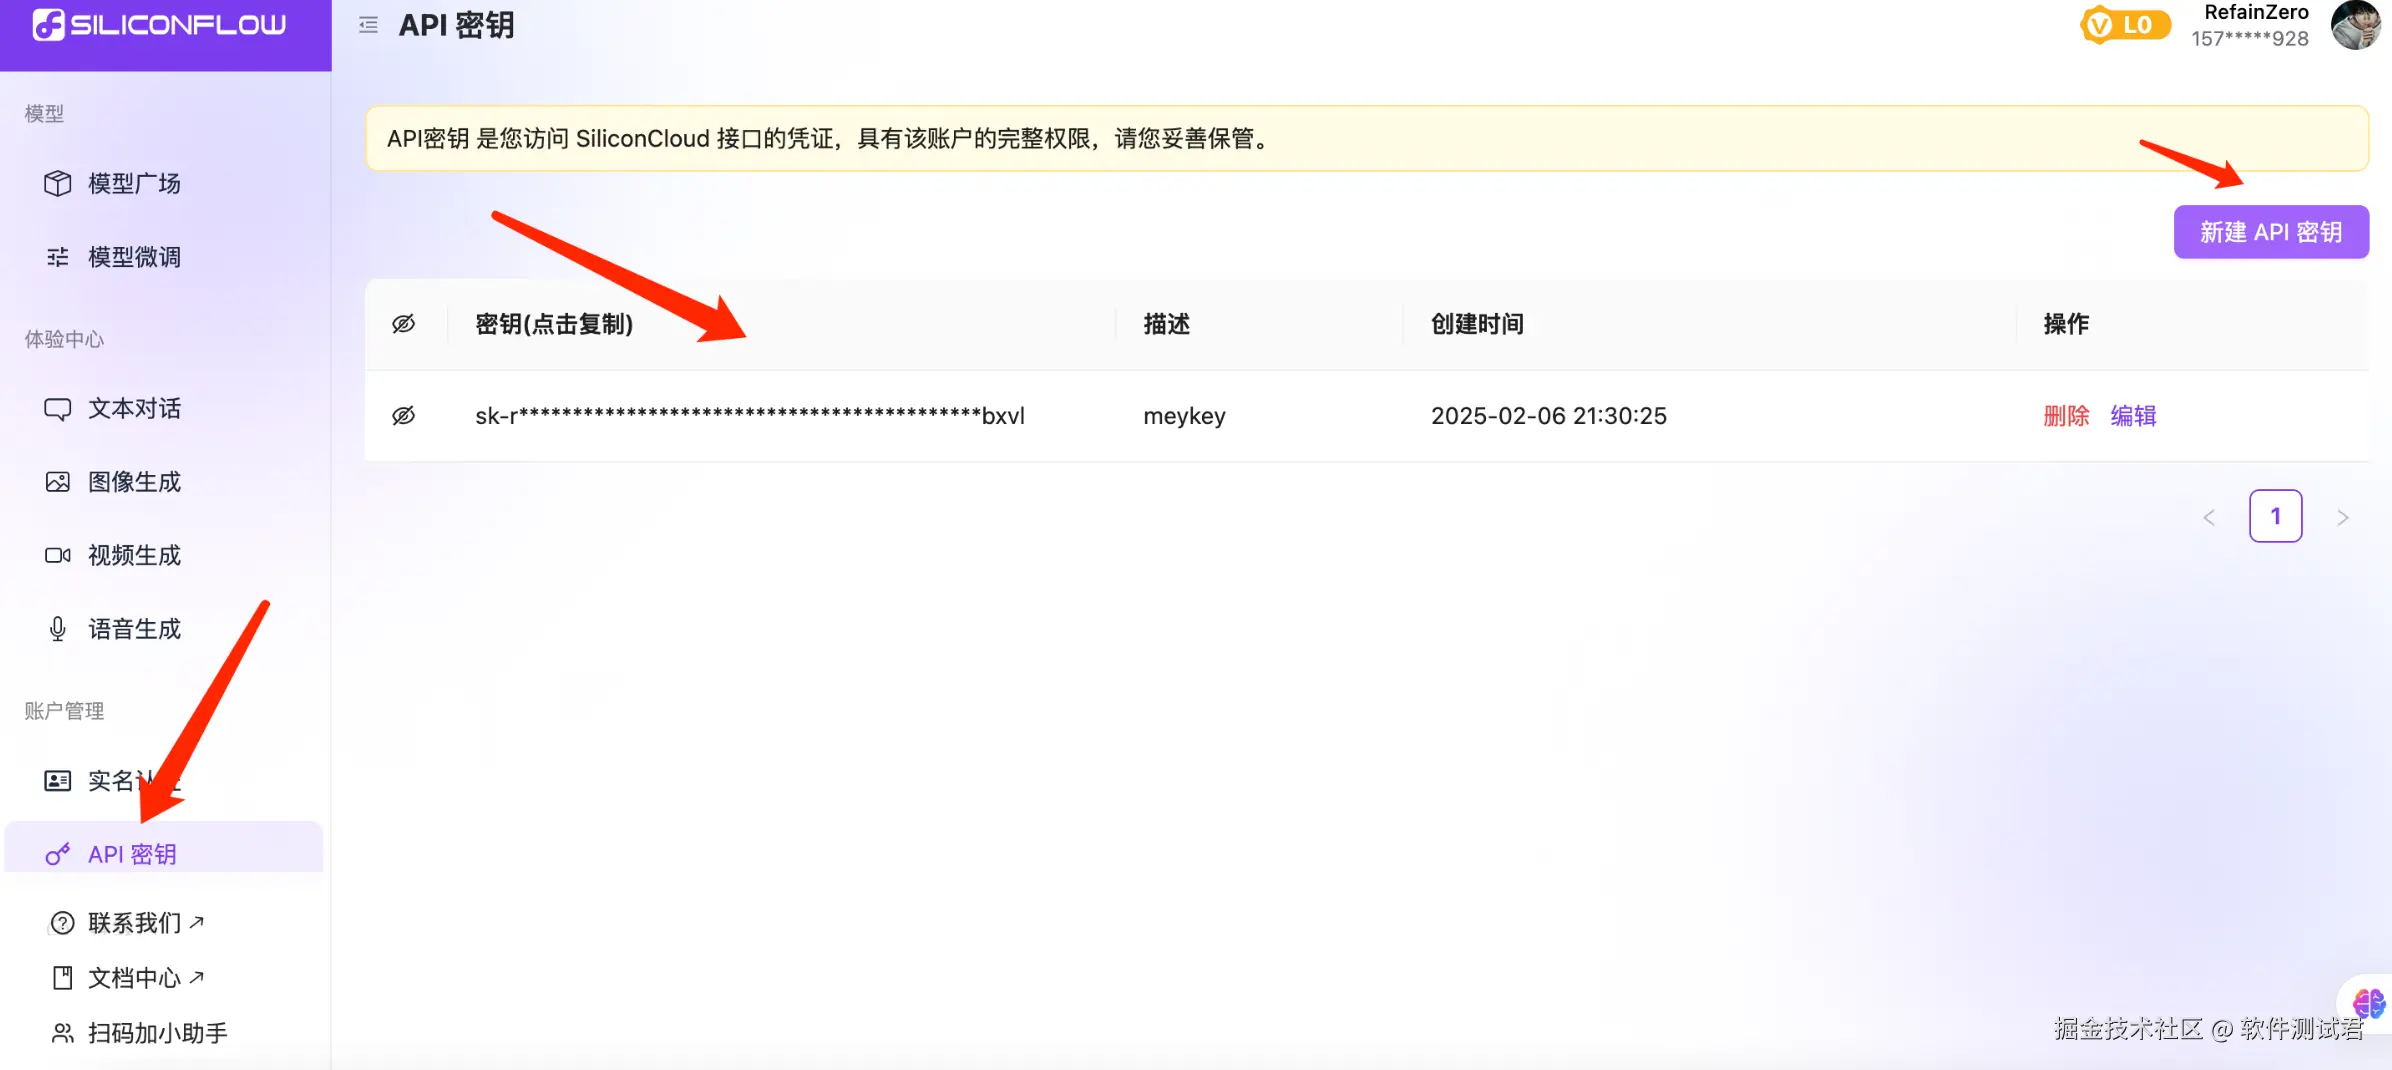Viewport: 2392px width, 1070px height.
Task: Toggle visibility of all keys in header
Action: click(x=404, y=324)
